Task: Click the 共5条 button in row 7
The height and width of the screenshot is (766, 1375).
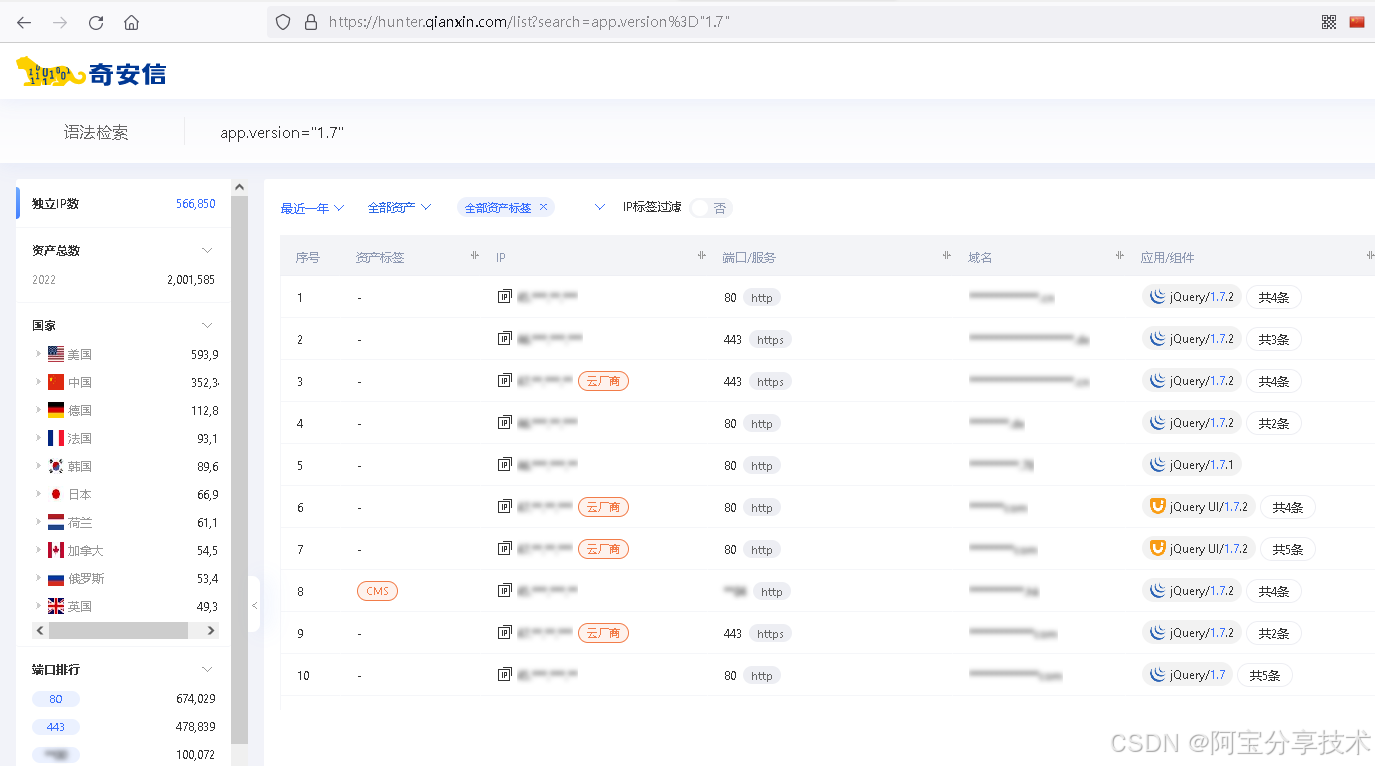Action: pos(1288,549)
